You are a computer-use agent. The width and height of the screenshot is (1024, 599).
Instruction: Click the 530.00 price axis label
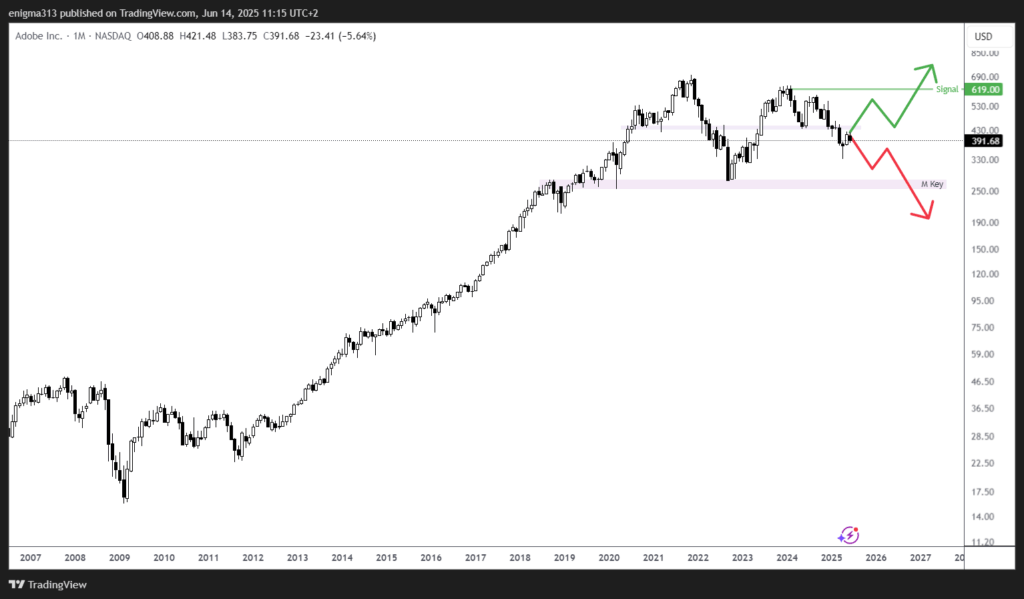tap(985, 106)
